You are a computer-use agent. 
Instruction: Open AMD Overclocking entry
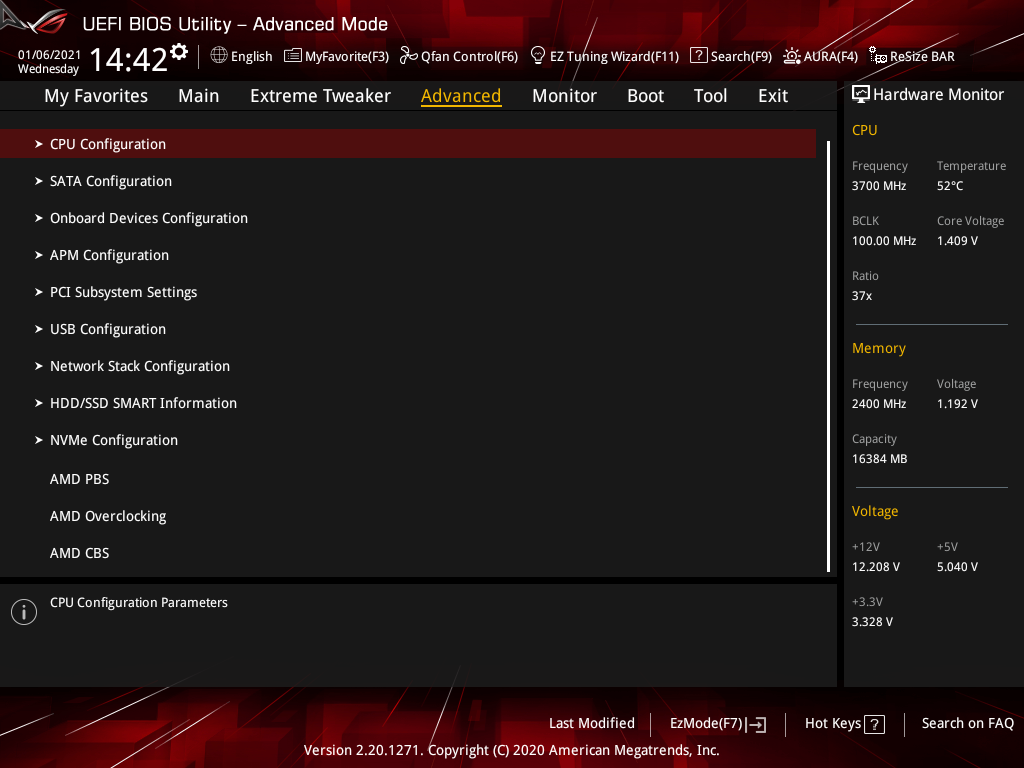[108, 516]
